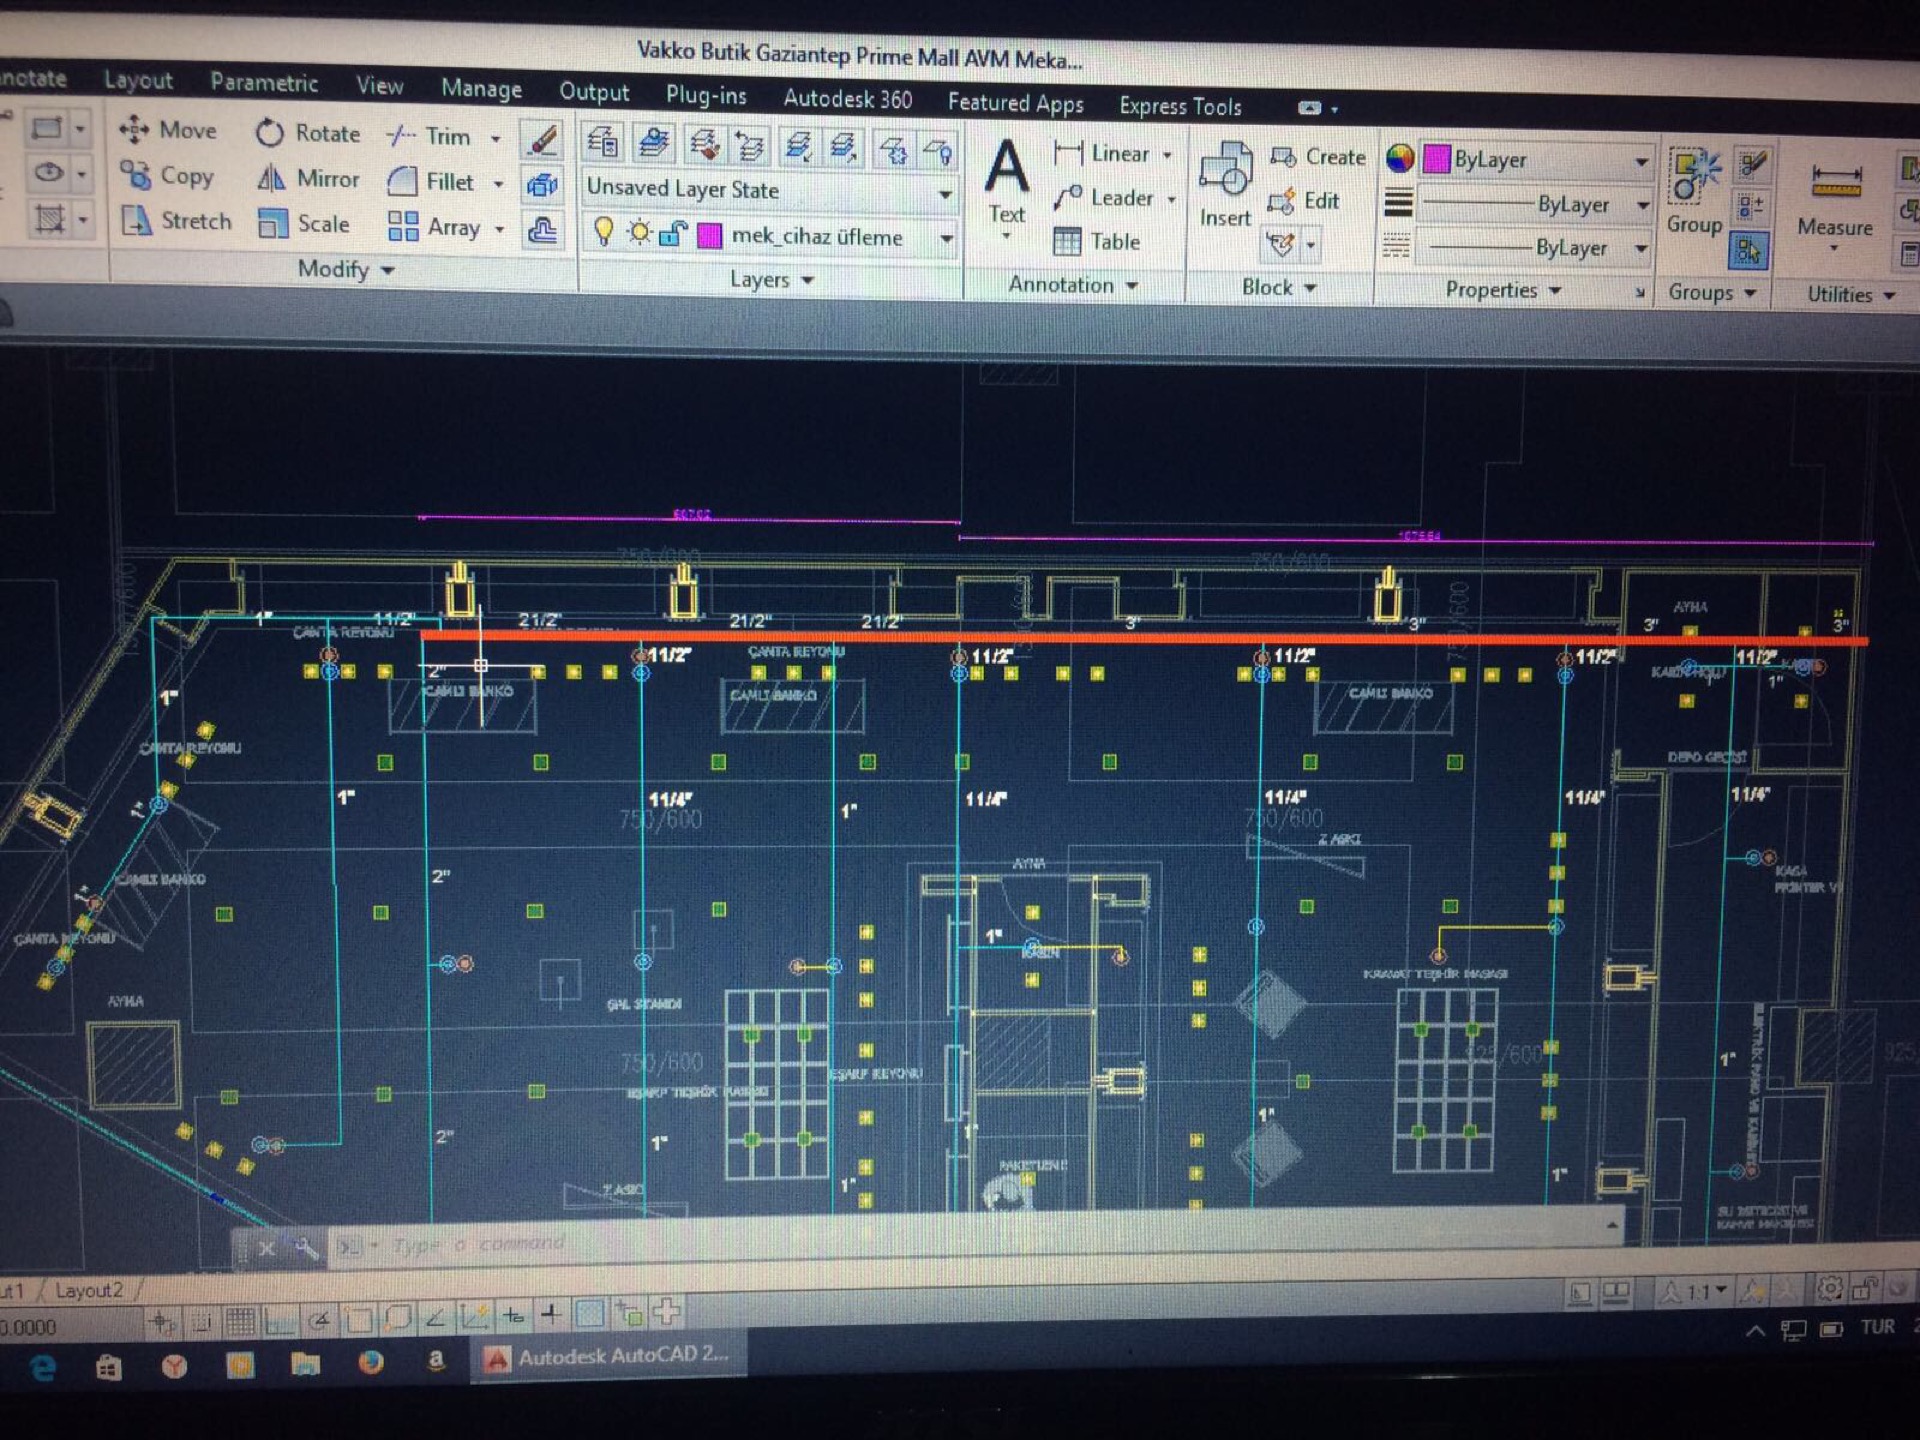Click the Erase tool icon
This screenshot has width=1920, height=1440.
(x=543, y=140)
